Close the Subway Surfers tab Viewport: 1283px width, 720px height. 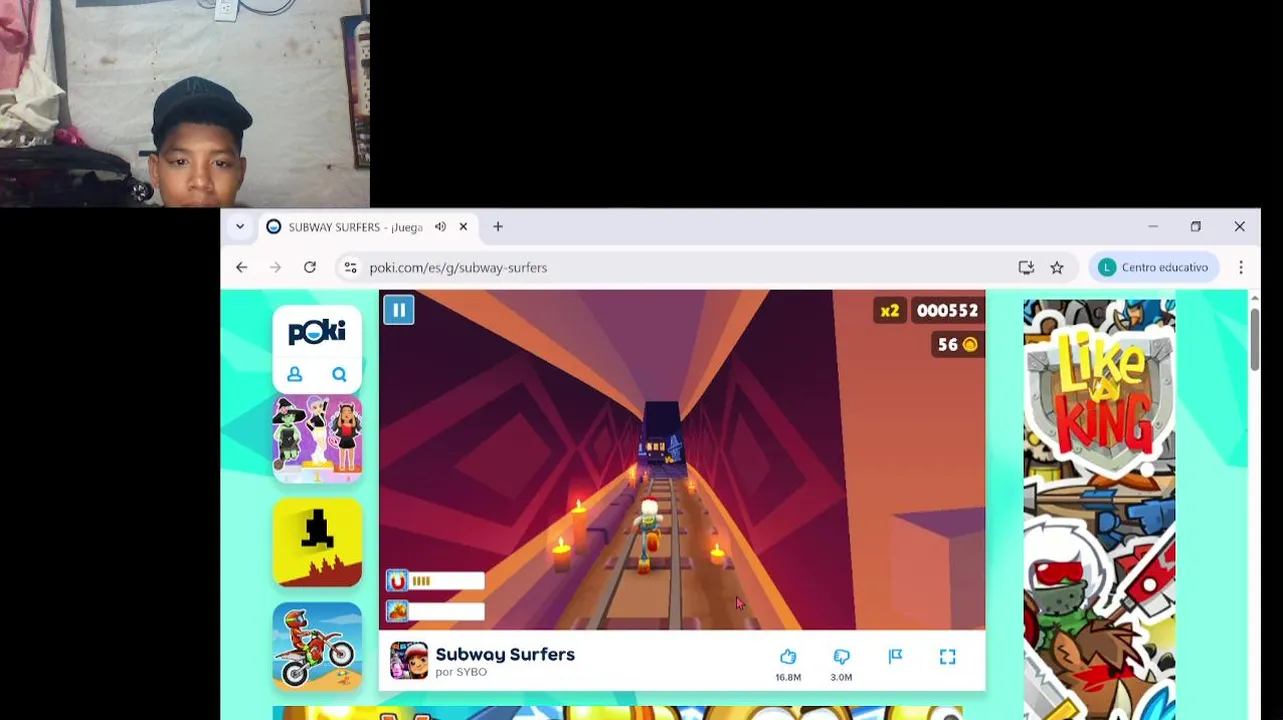coord(463,227)
